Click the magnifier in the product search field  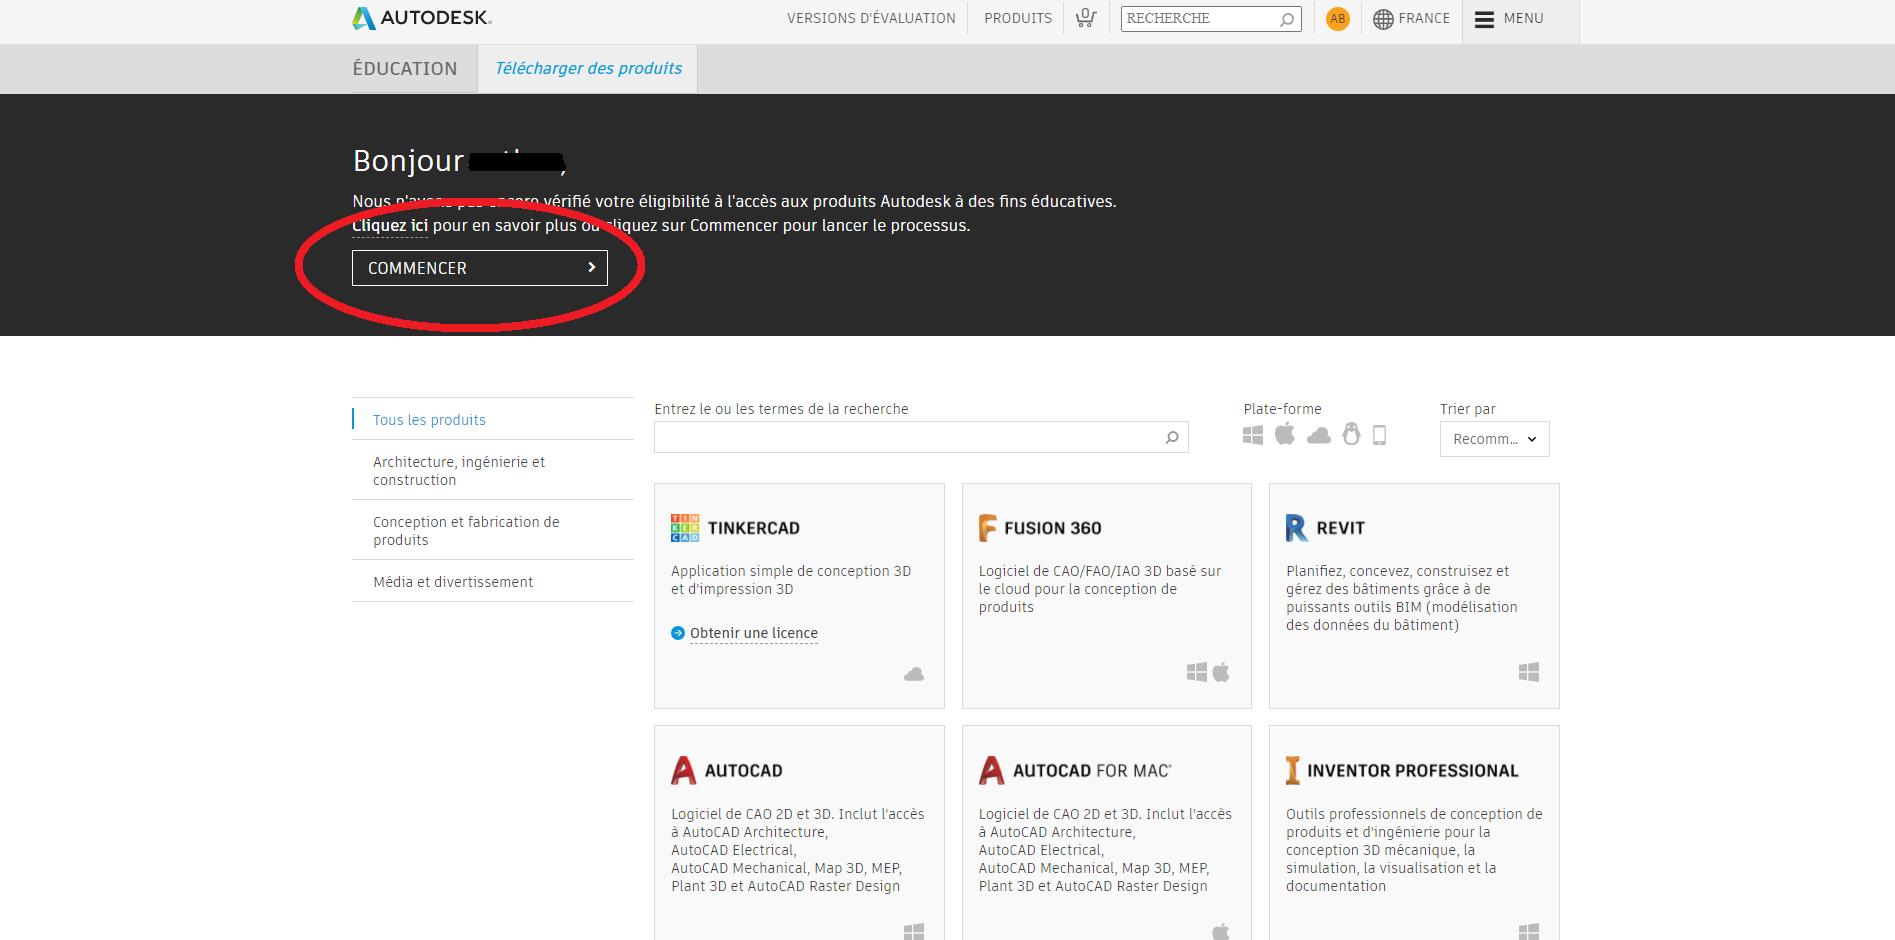[1172, 437]
